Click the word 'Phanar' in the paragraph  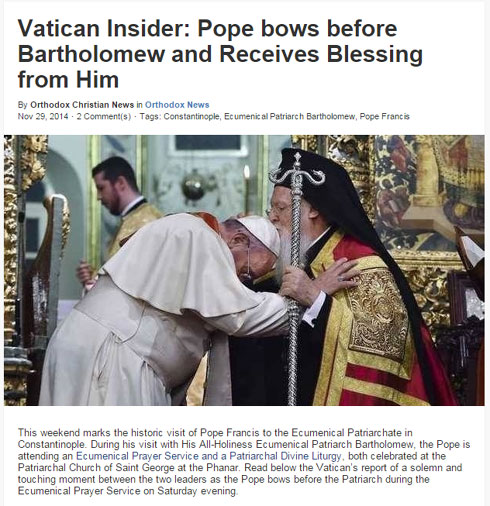[x=222, y=467]
